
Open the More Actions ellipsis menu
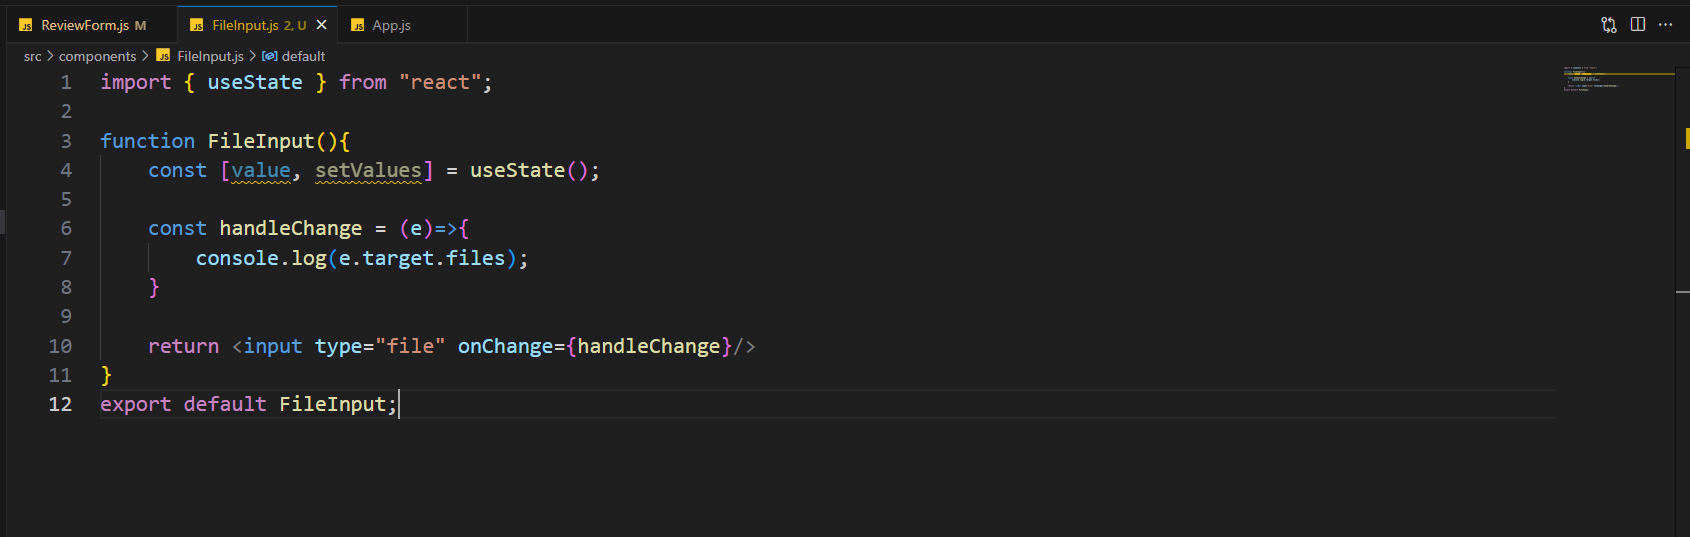[1666, 24]
